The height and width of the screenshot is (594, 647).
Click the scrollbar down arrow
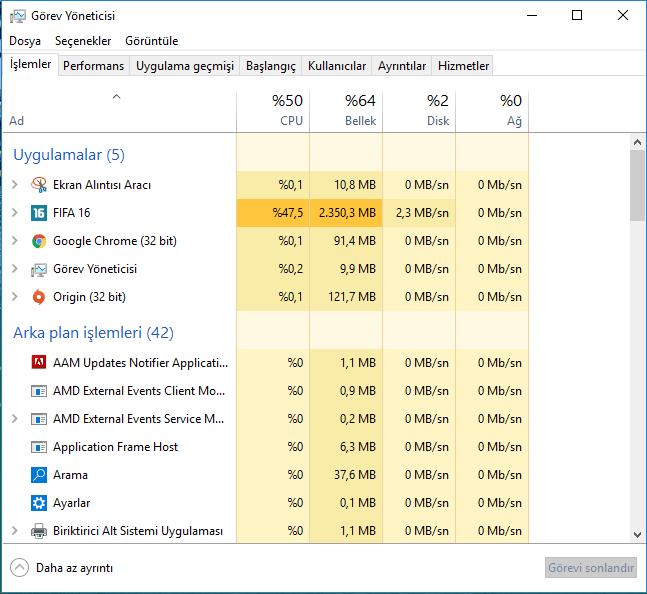(x=637, y=535)
